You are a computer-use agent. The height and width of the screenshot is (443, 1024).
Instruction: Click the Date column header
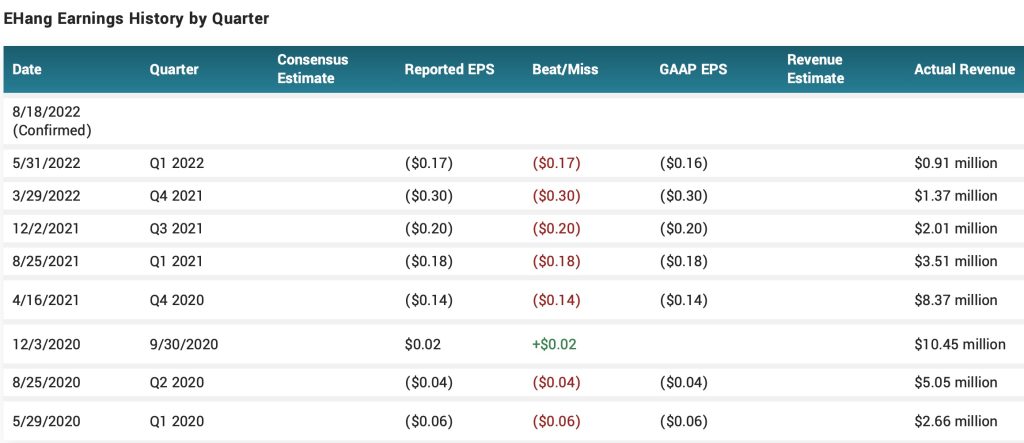pyautogui.click(x=27, y=70)
